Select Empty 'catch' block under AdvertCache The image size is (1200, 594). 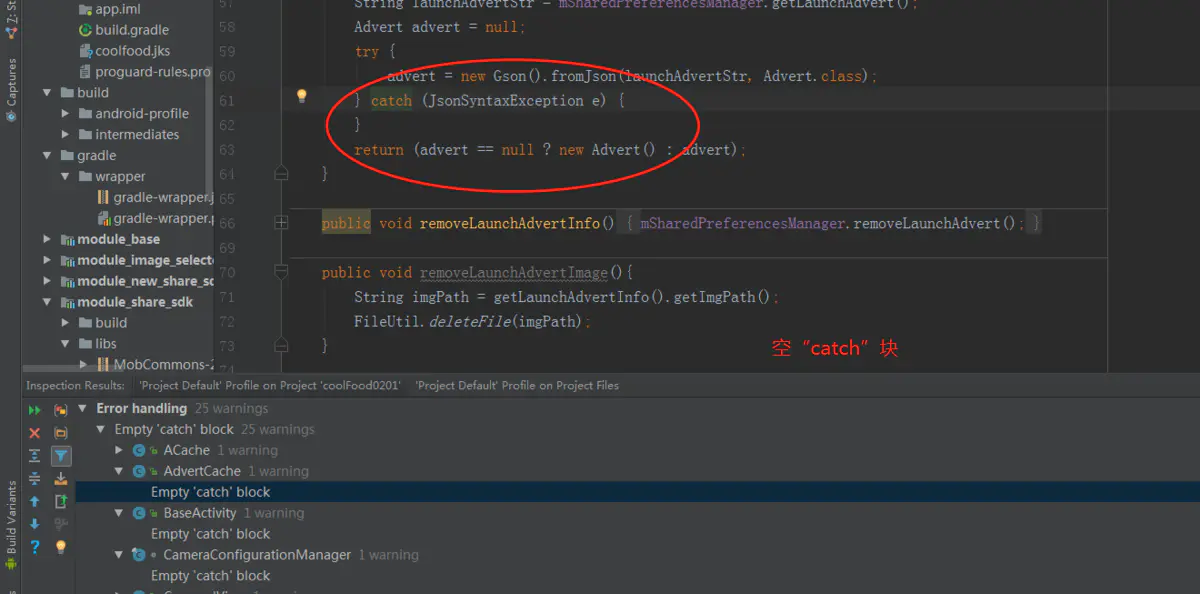[210, 492]
